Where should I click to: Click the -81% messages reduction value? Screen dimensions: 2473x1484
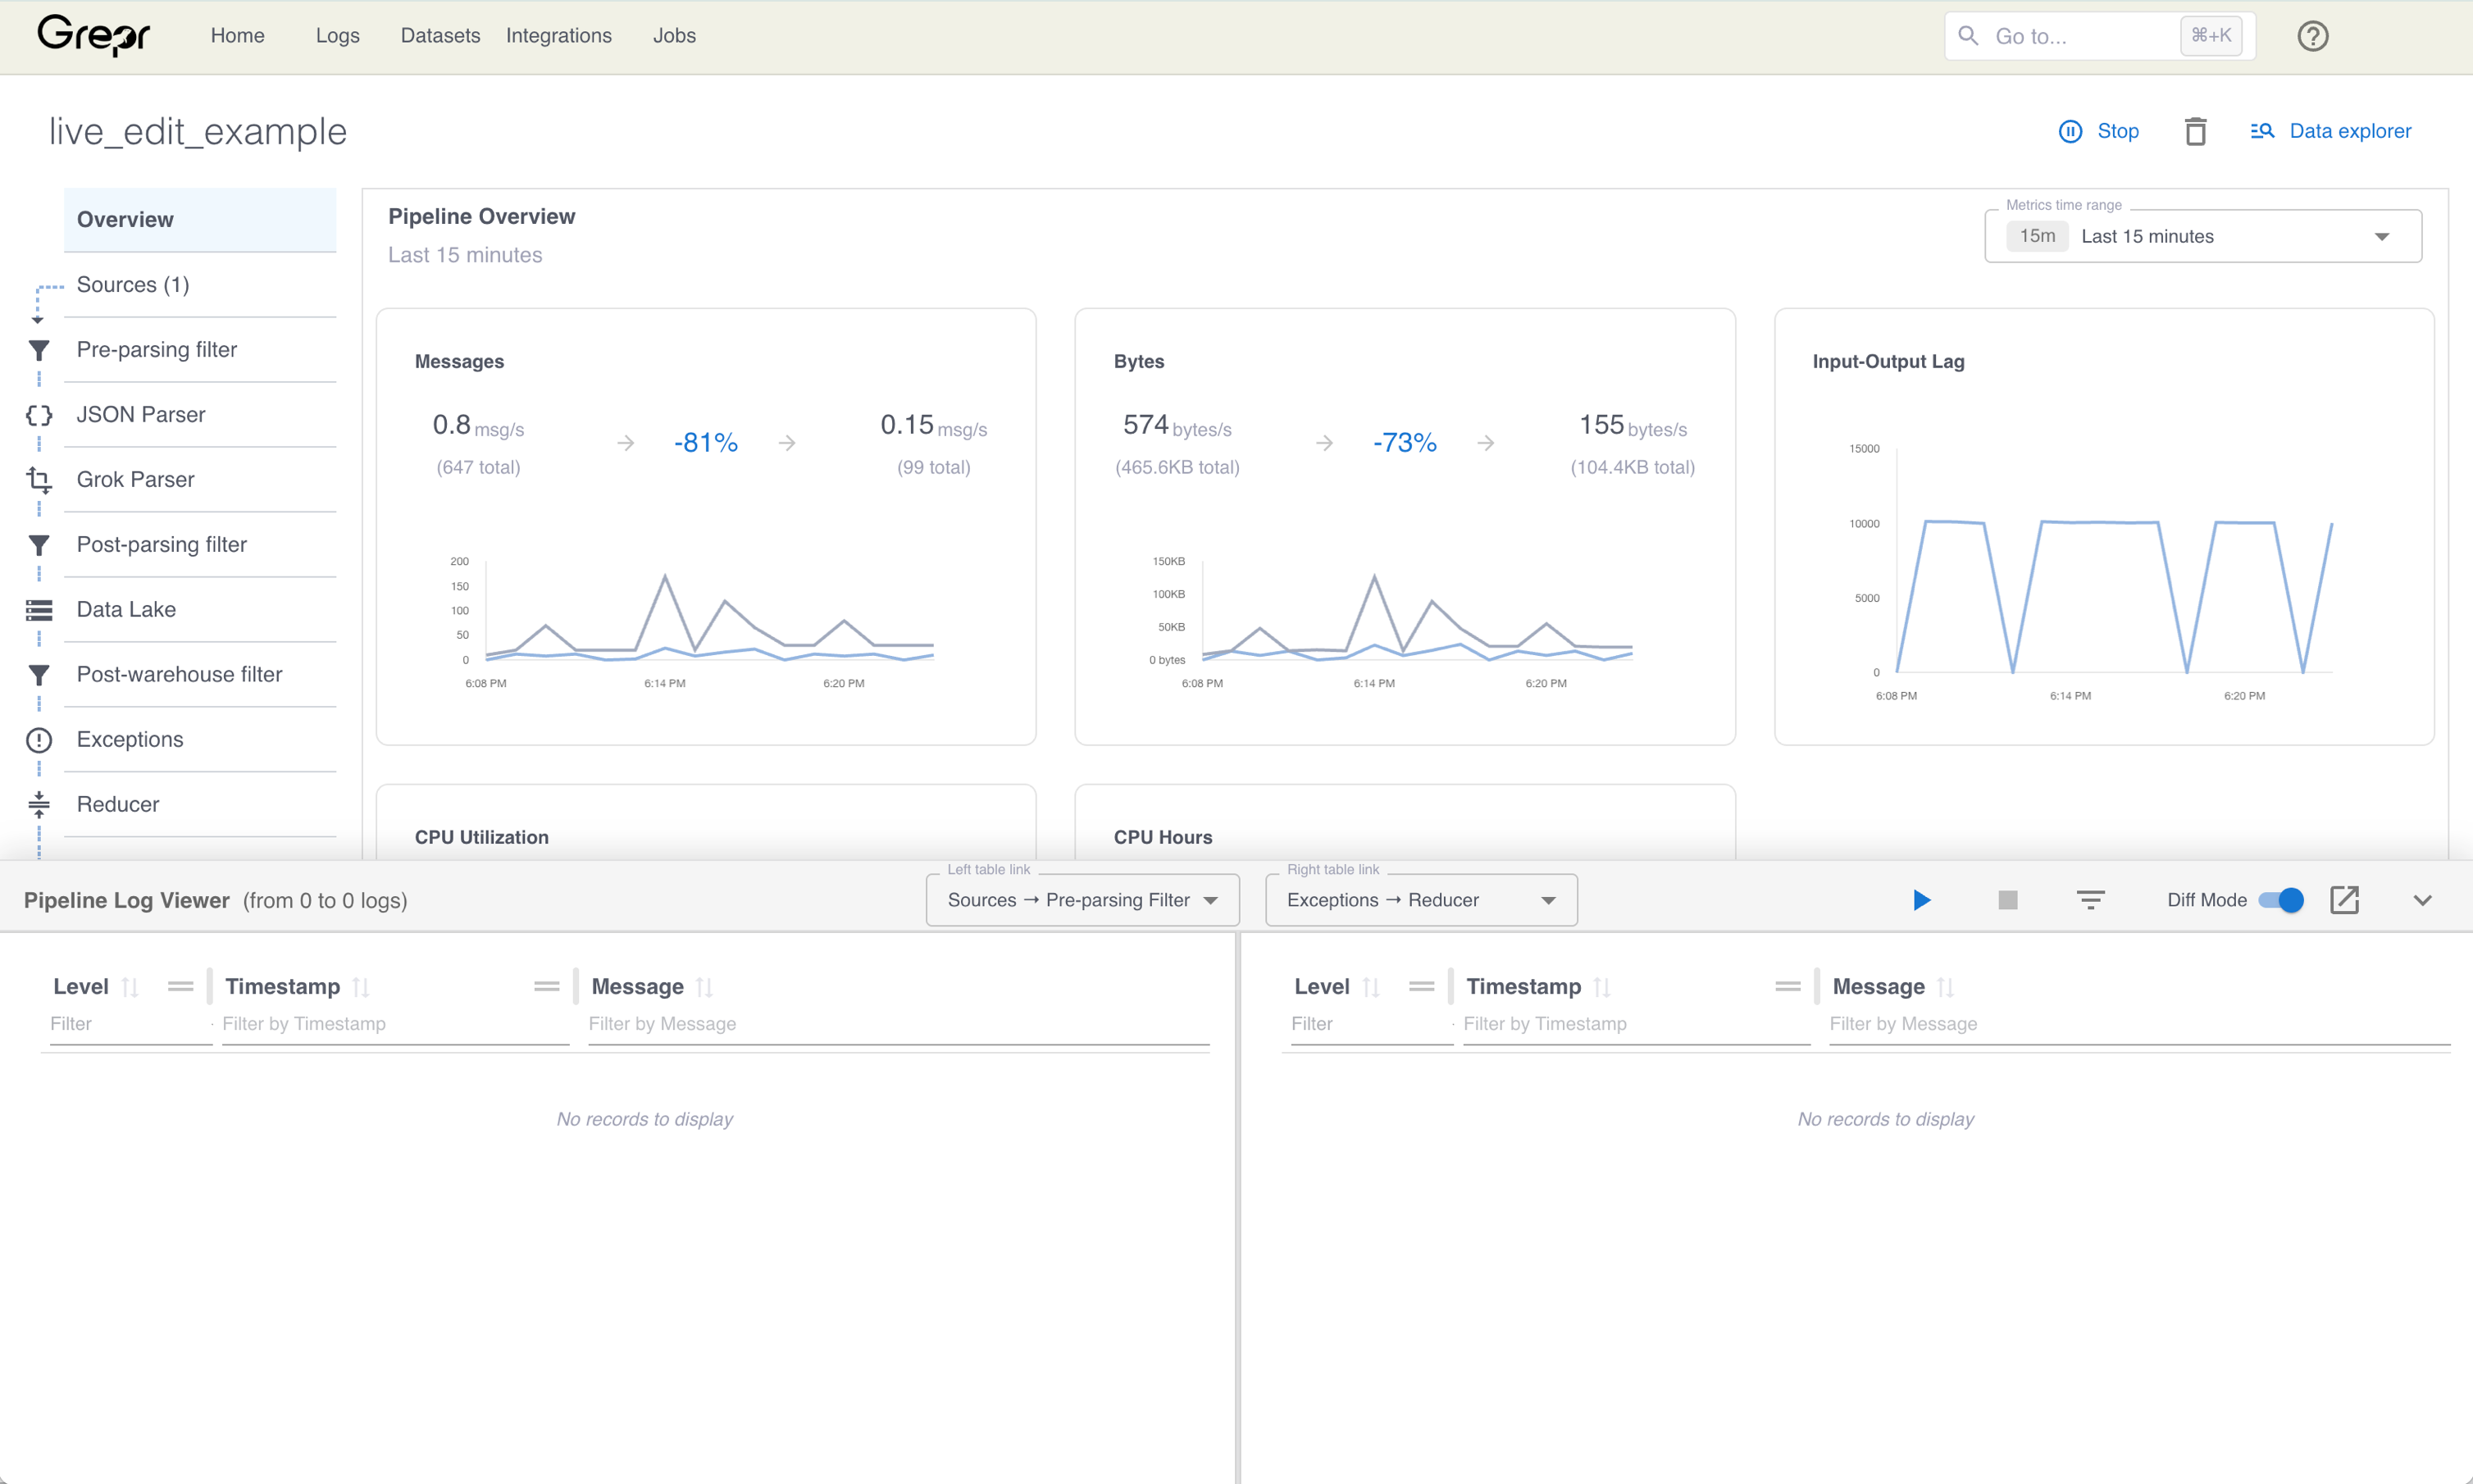(x=706, y=443)
